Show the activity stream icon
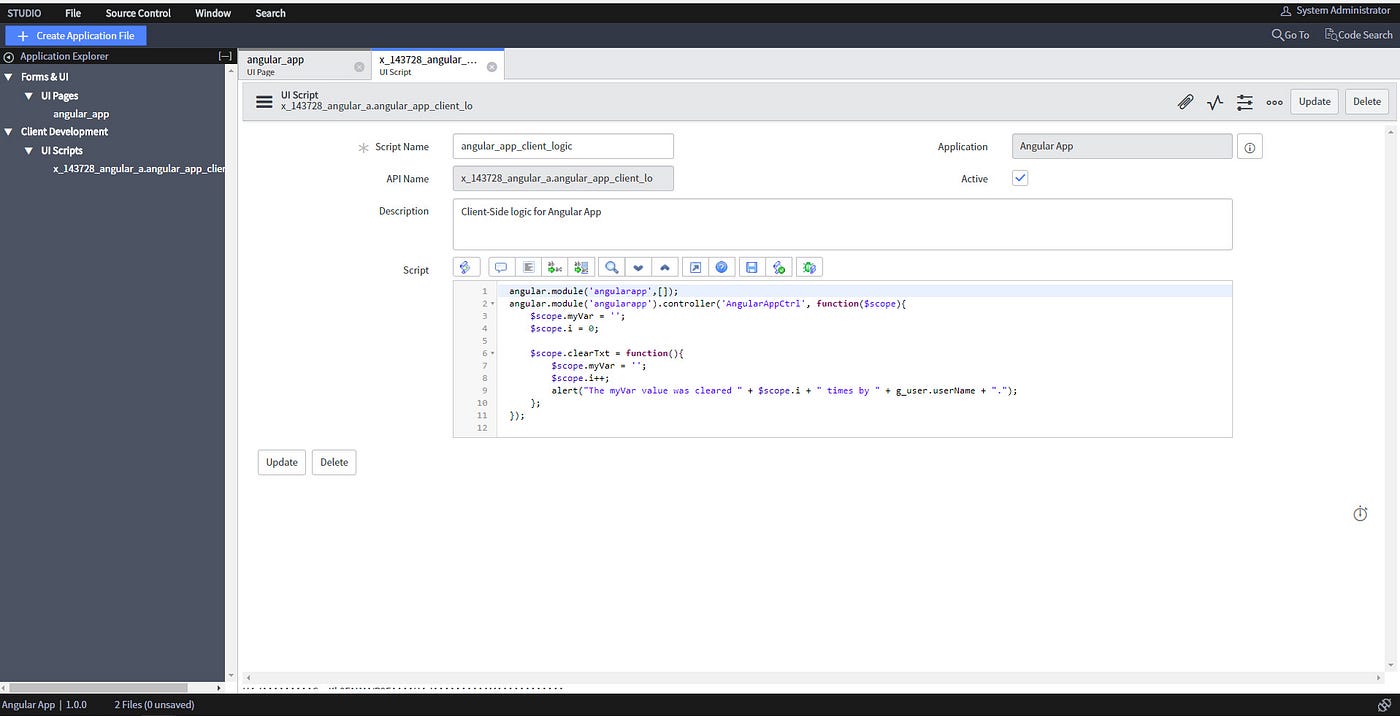1400x716 pixels. point(1214,101)
